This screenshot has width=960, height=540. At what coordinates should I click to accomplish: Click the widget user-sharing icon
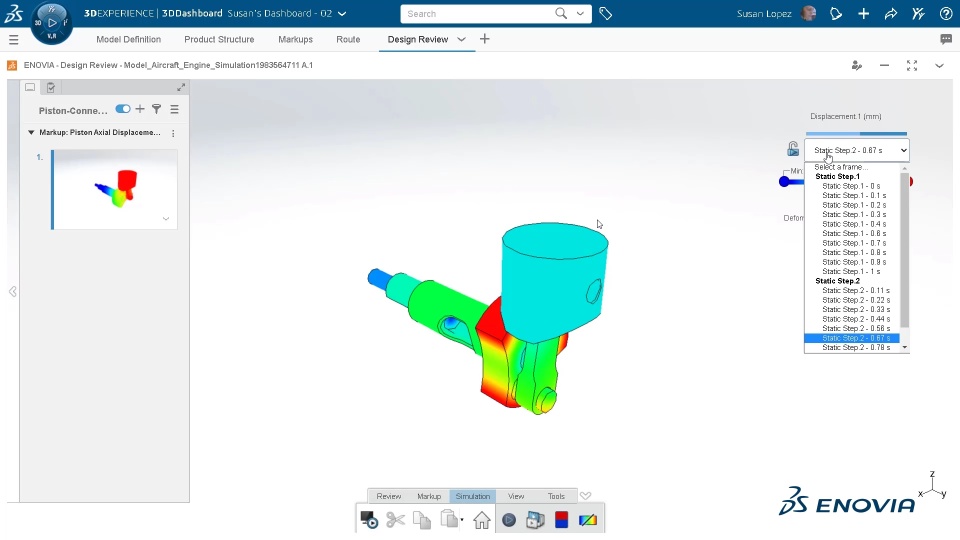pyautogui.click(x=857, y=66)
